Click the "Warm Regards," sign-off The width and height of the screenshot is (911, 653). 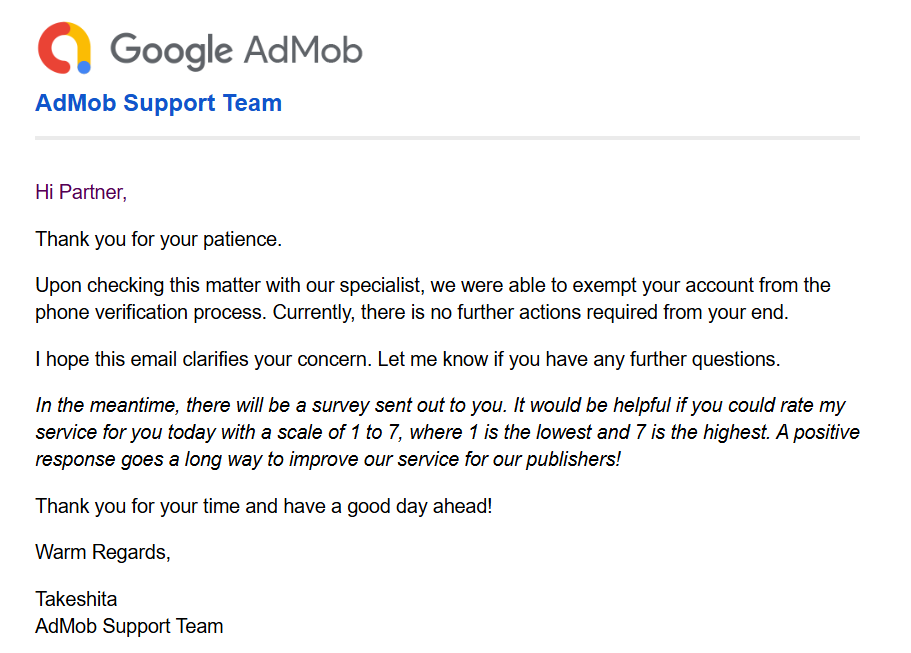point(103,552)
